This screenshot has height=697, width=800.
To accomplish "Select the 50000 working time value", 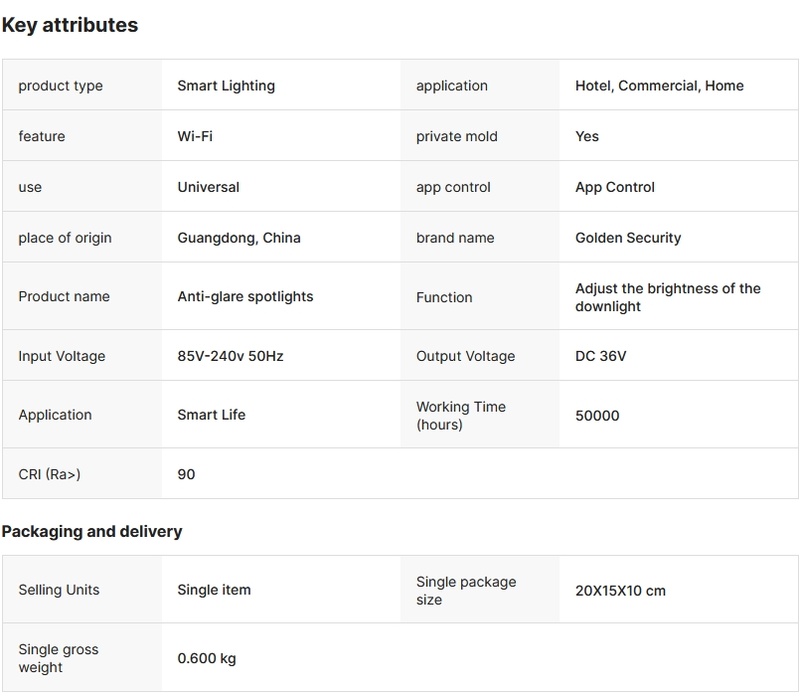I will point(597,415).
